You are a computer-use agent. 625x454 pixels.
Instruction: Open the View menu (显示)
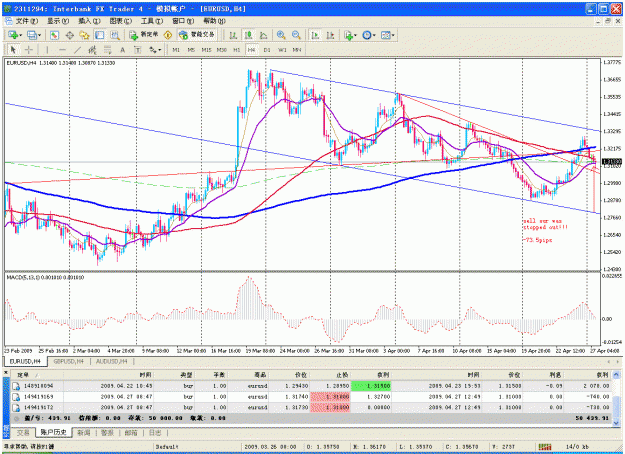[58, 21]
